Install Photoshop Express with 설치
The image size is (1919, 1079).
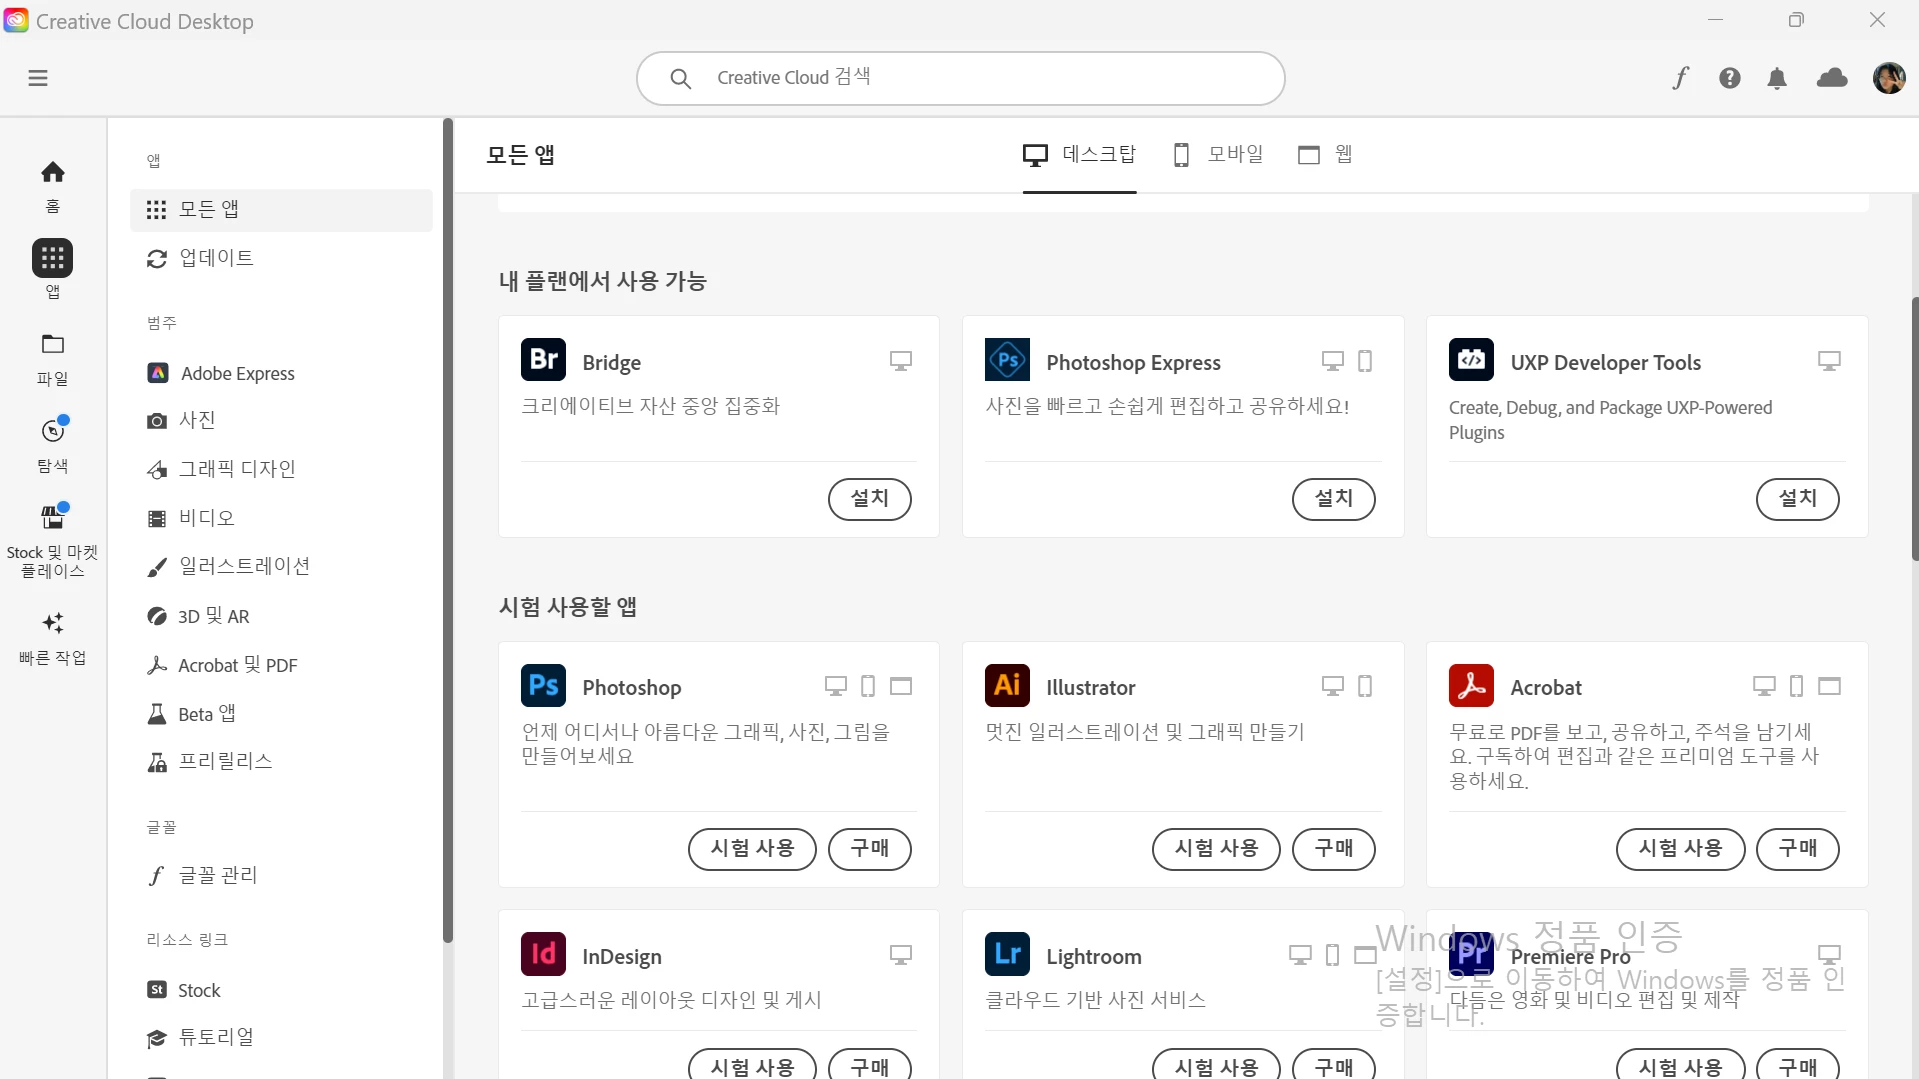(1333, 499)
